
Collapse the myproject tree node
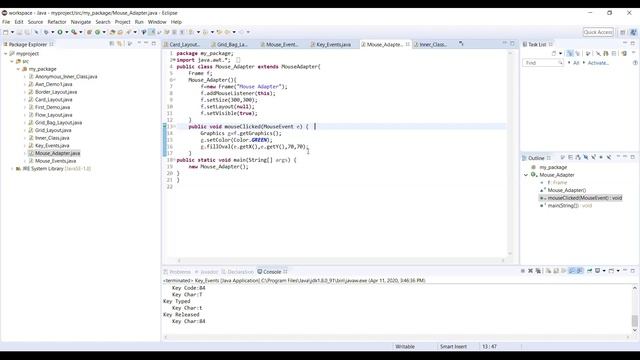[x=5, y=53]
